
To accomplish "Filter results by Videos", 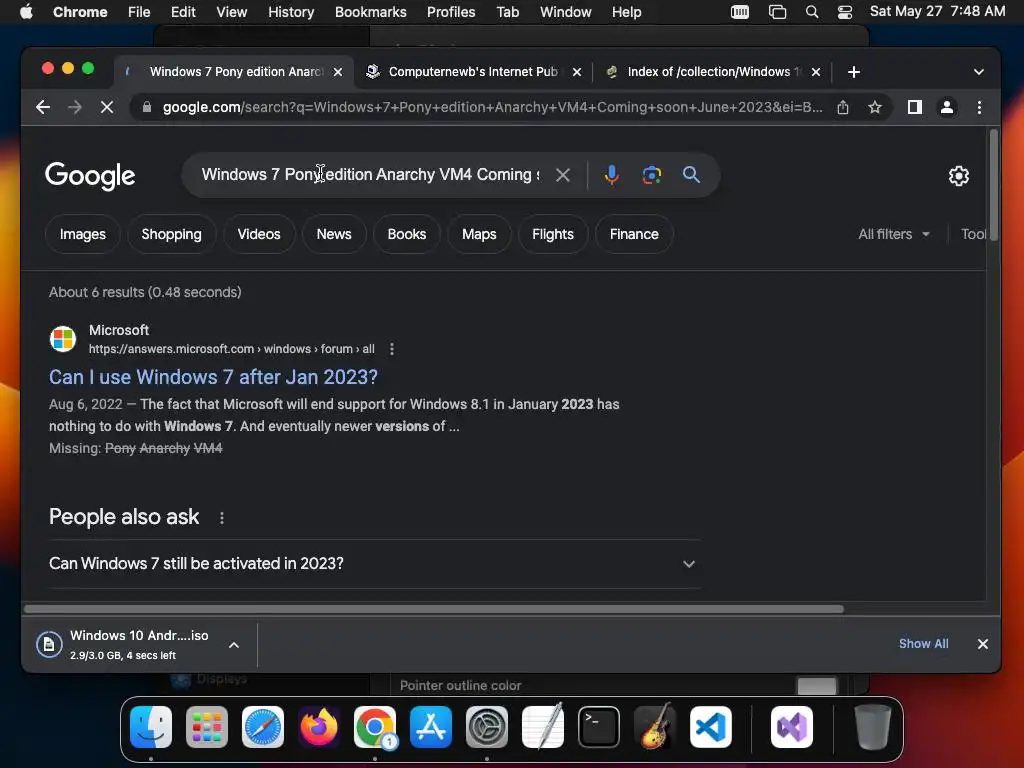I will (259, 234).
